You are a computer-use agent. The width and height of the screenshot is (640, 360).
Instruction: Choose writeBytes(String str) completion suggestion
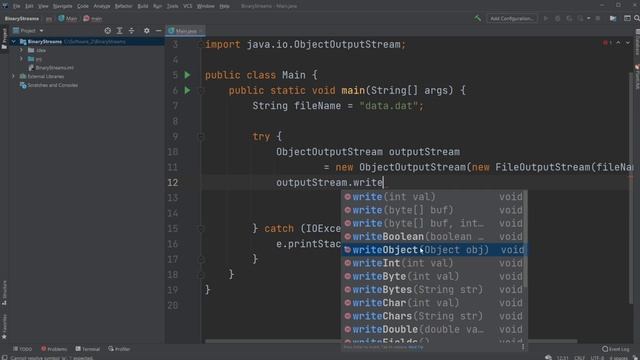pos(433,290)
